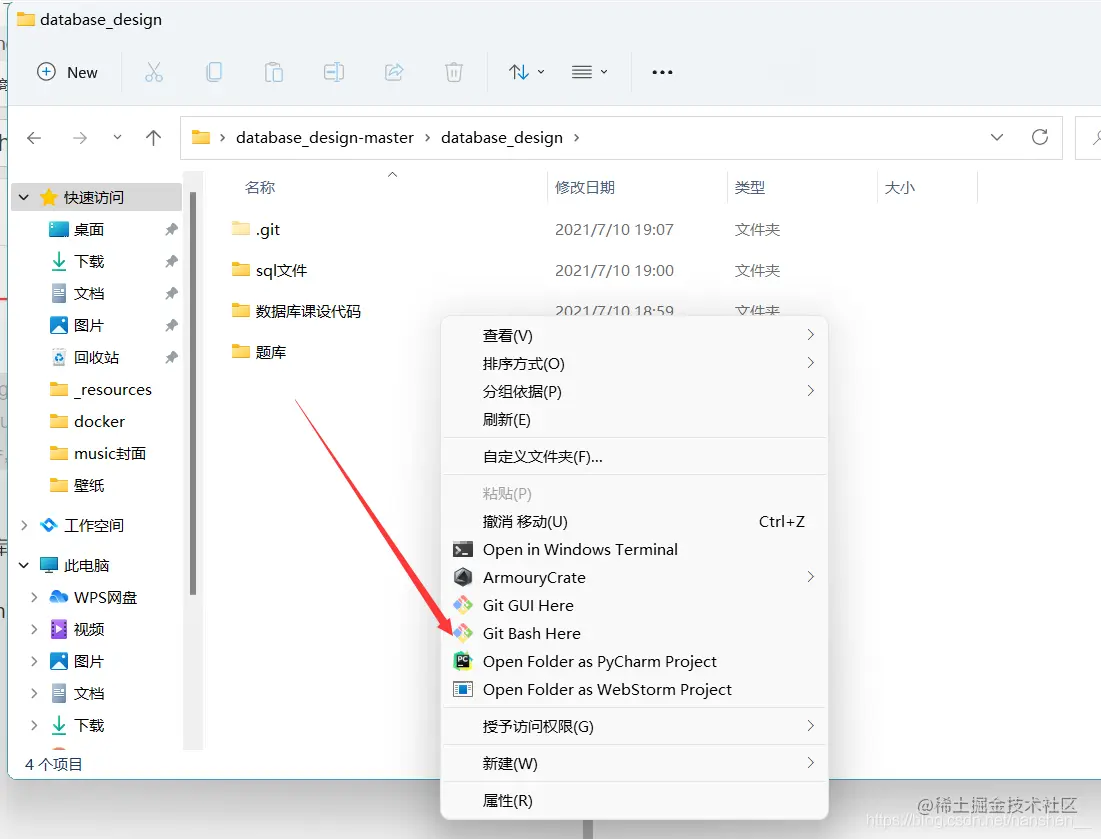Choose 属性(R) in context menu
The width and height of the screenshot is (1101, 839).
(634, 800)
